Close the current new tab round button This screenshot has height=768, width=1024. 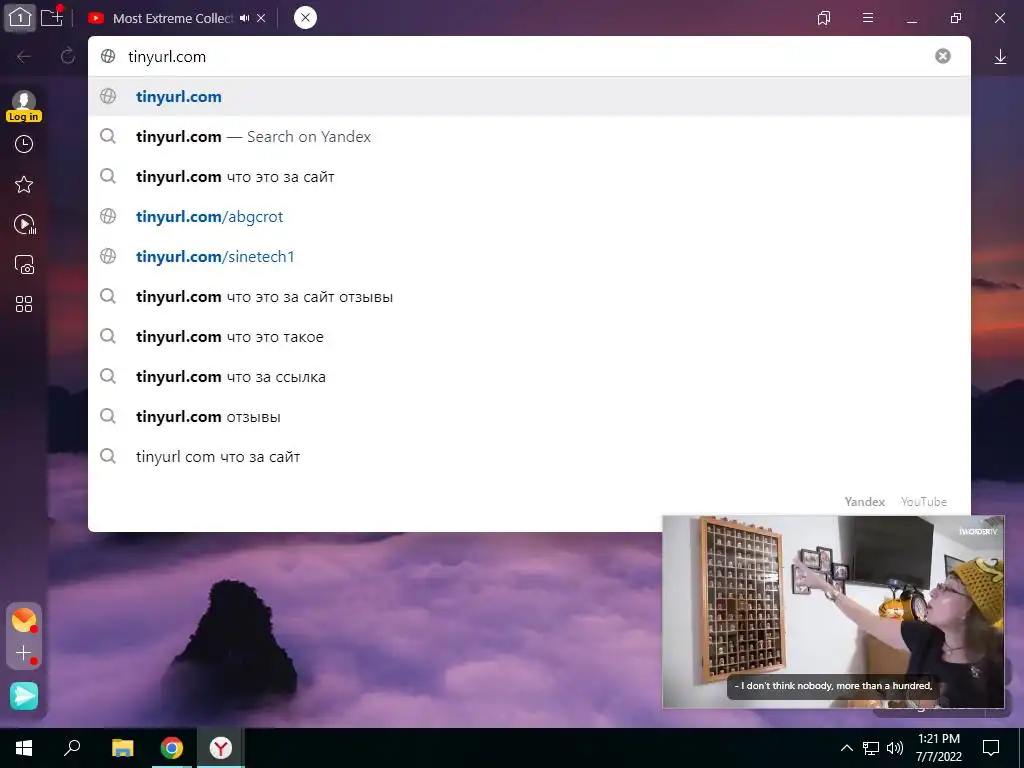point(305,18)
